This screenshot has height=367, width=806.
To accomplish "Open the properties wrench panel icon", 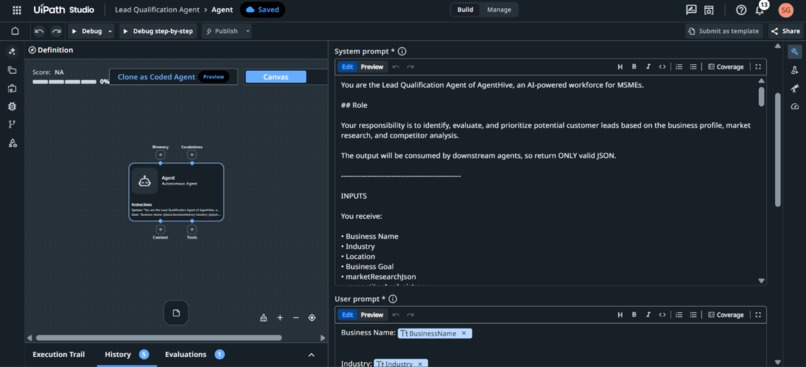I will click(795, 51).
